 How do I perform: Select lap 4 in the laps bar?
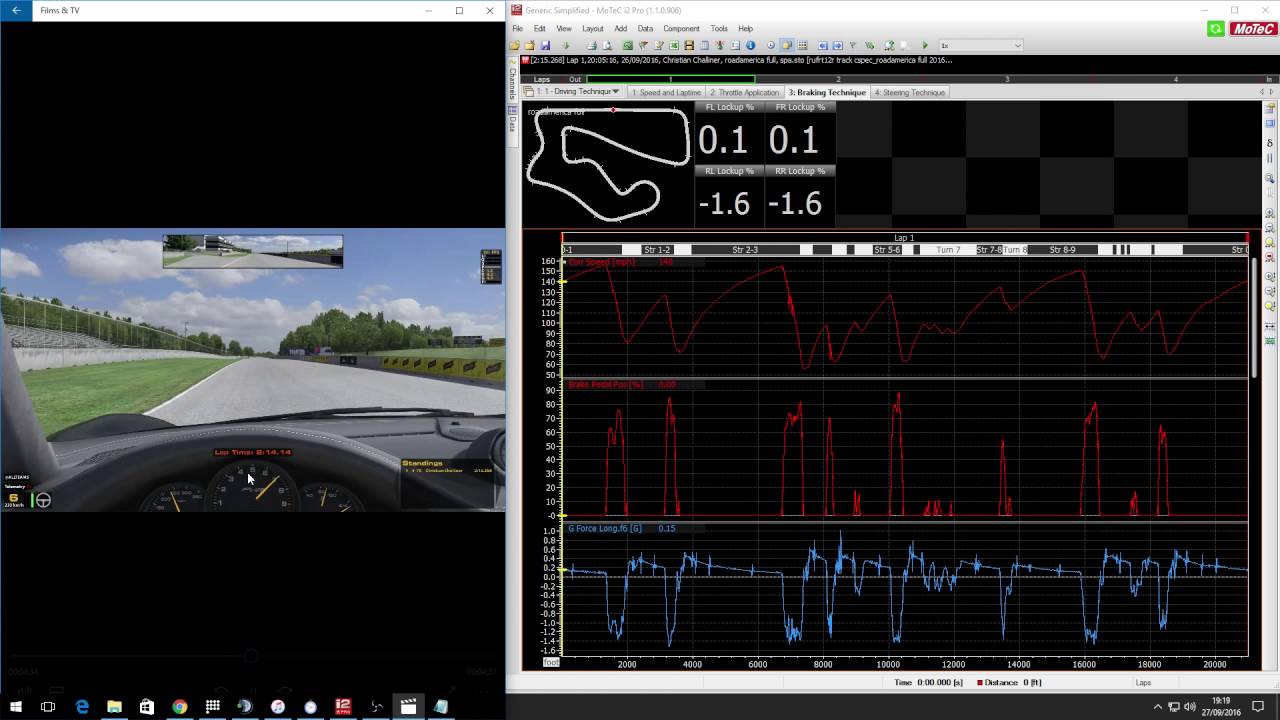[1175, 79]
